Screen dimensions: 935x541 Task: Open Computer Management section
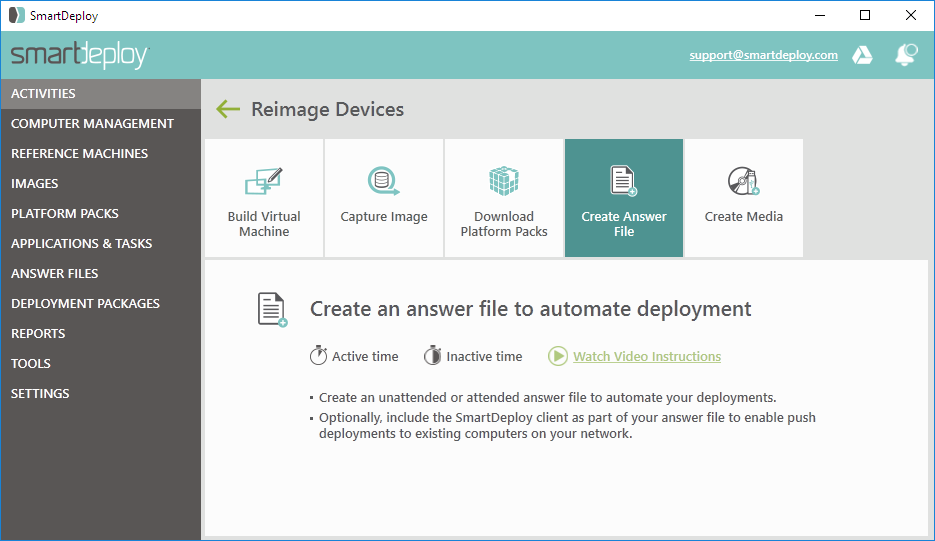coord(101,123)
